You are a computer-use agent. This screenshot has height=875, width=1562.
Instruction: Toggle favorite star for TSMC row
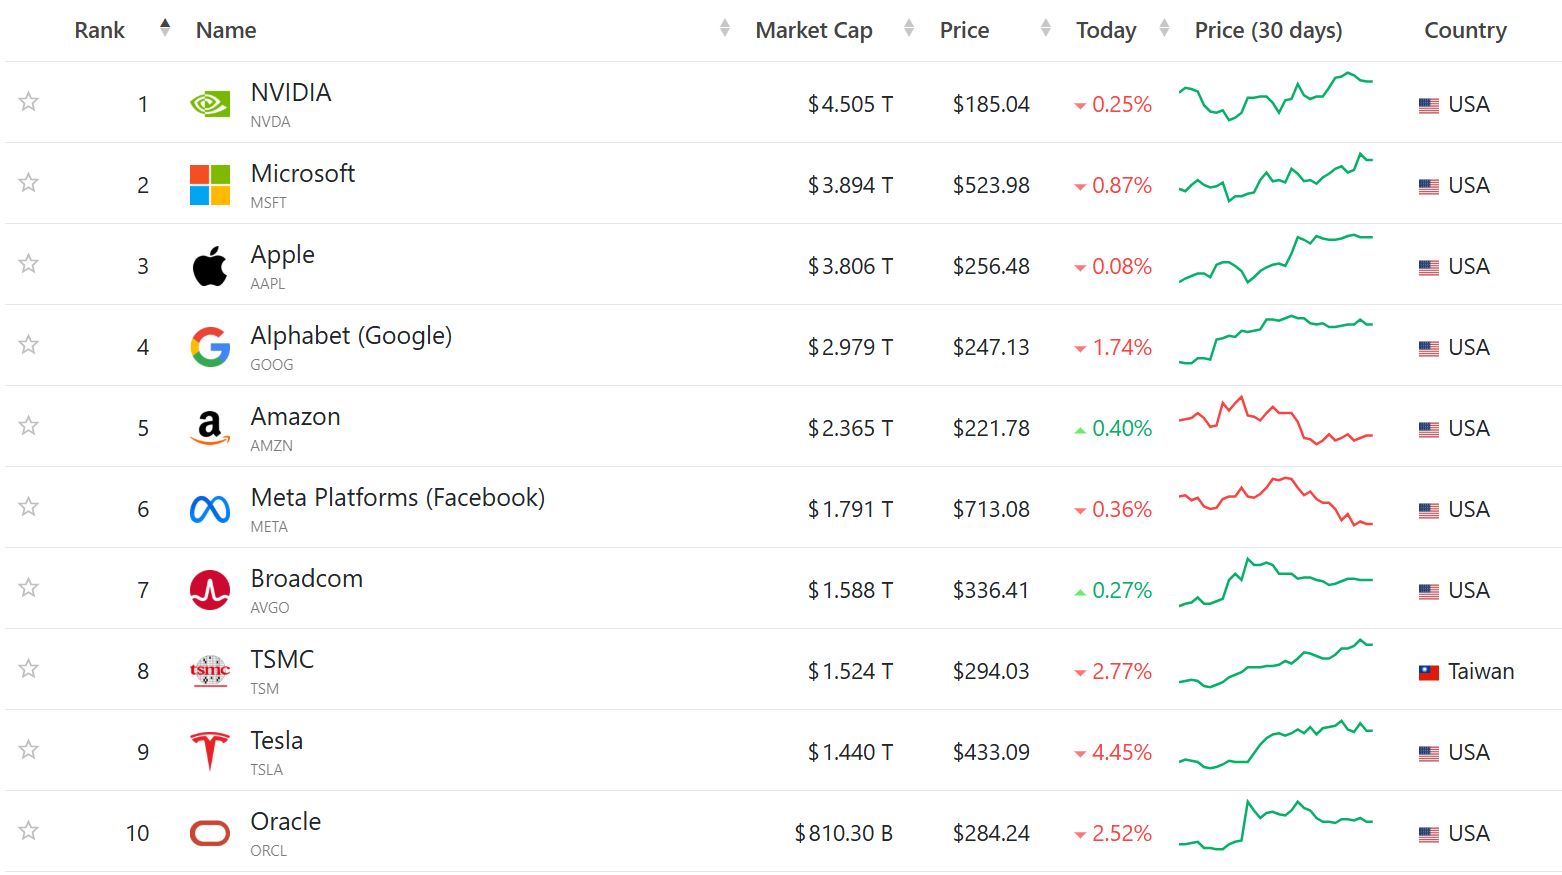29,669
